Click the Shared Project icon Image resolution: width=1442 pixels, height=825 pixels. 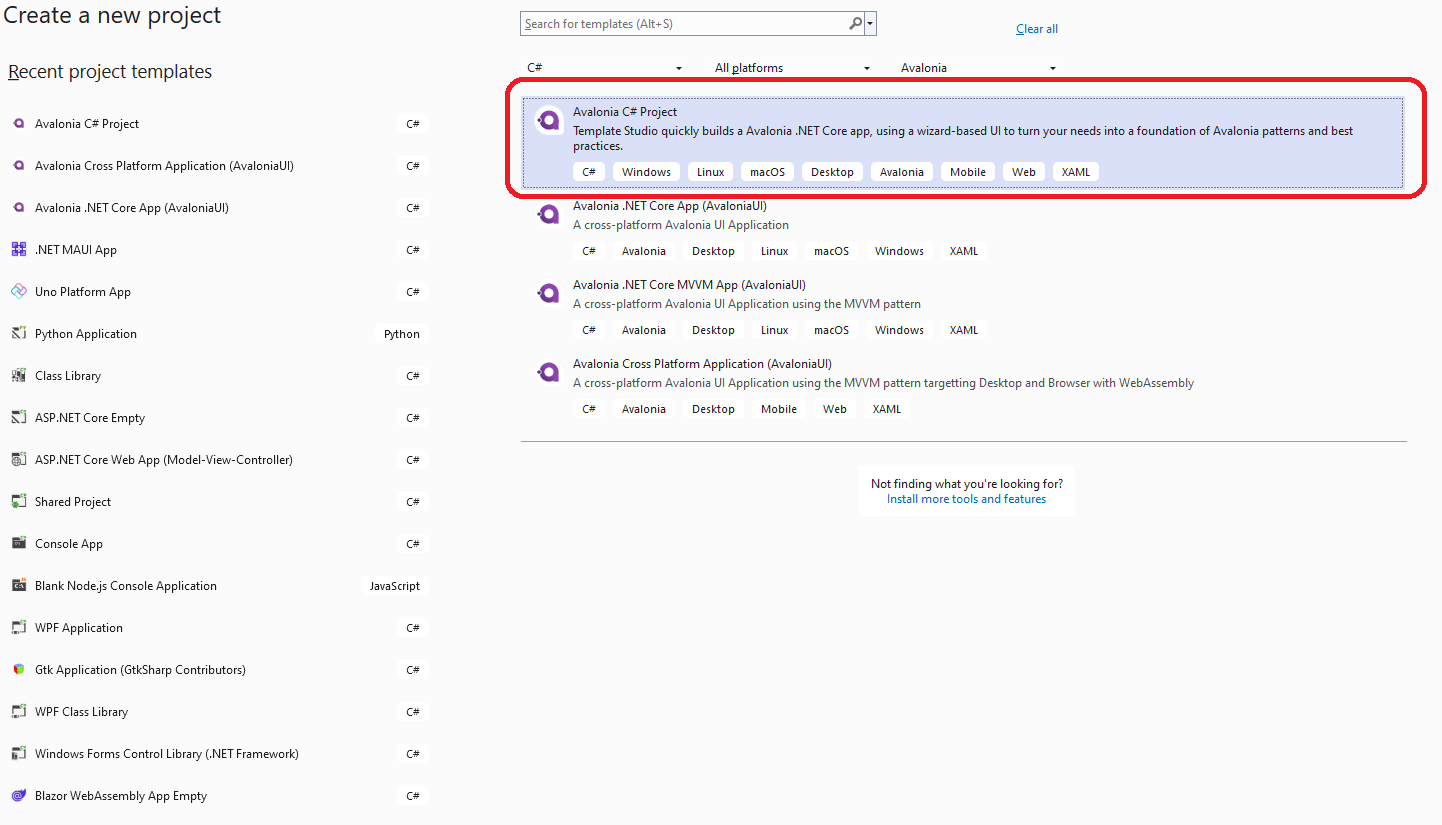pyautogui.click(x=18, y=502)
